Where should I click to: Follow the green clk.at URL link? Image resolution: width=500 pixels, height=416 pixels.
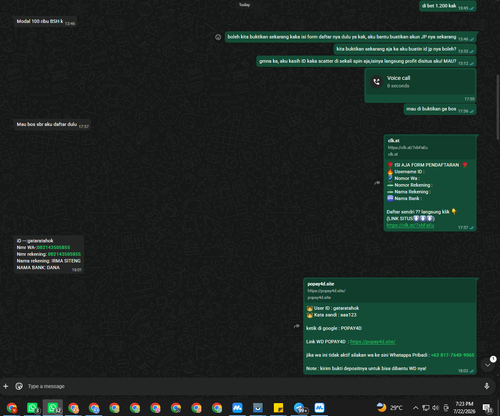tap(410, 225)
